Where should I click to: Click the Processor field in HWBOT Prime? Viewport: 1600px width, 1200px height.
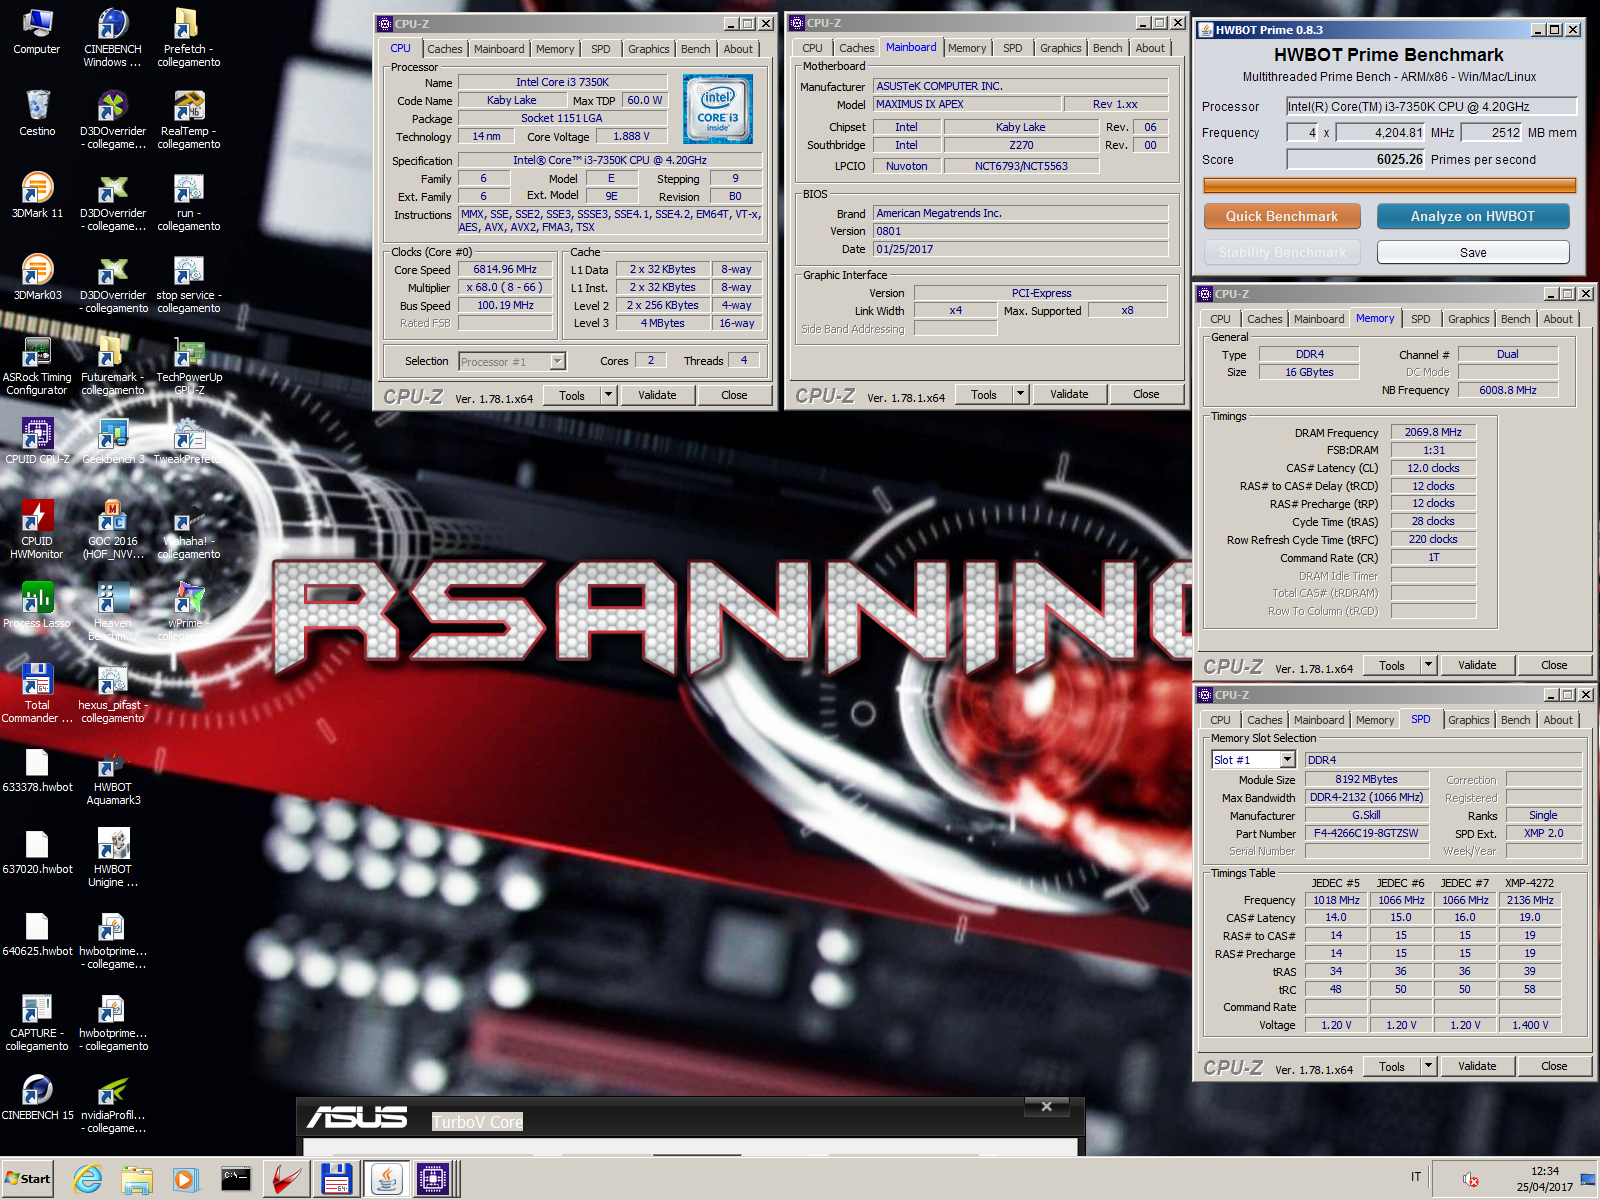[x=1431, y=106]
